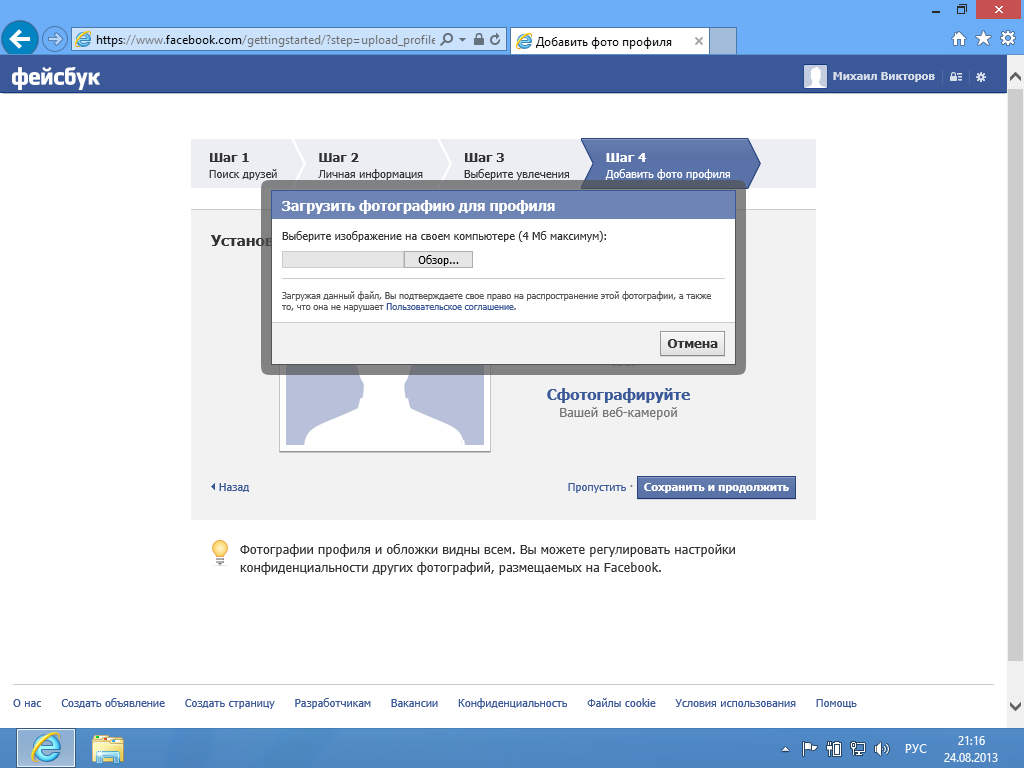
Task: Close the Internet Explorer window
Action: pyautogui.click(x=999, y=10)
